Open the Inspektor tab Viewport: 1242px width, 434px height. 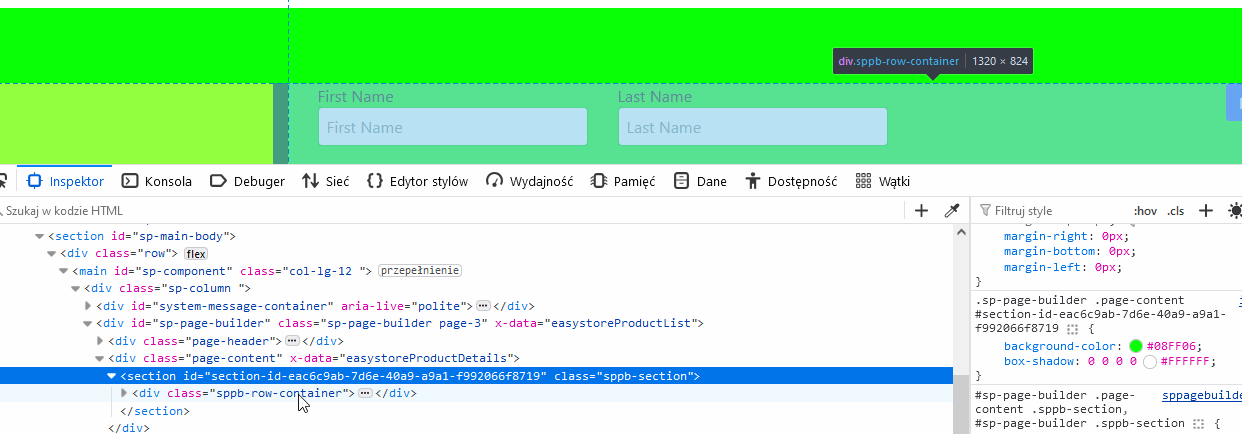(65, 181)
